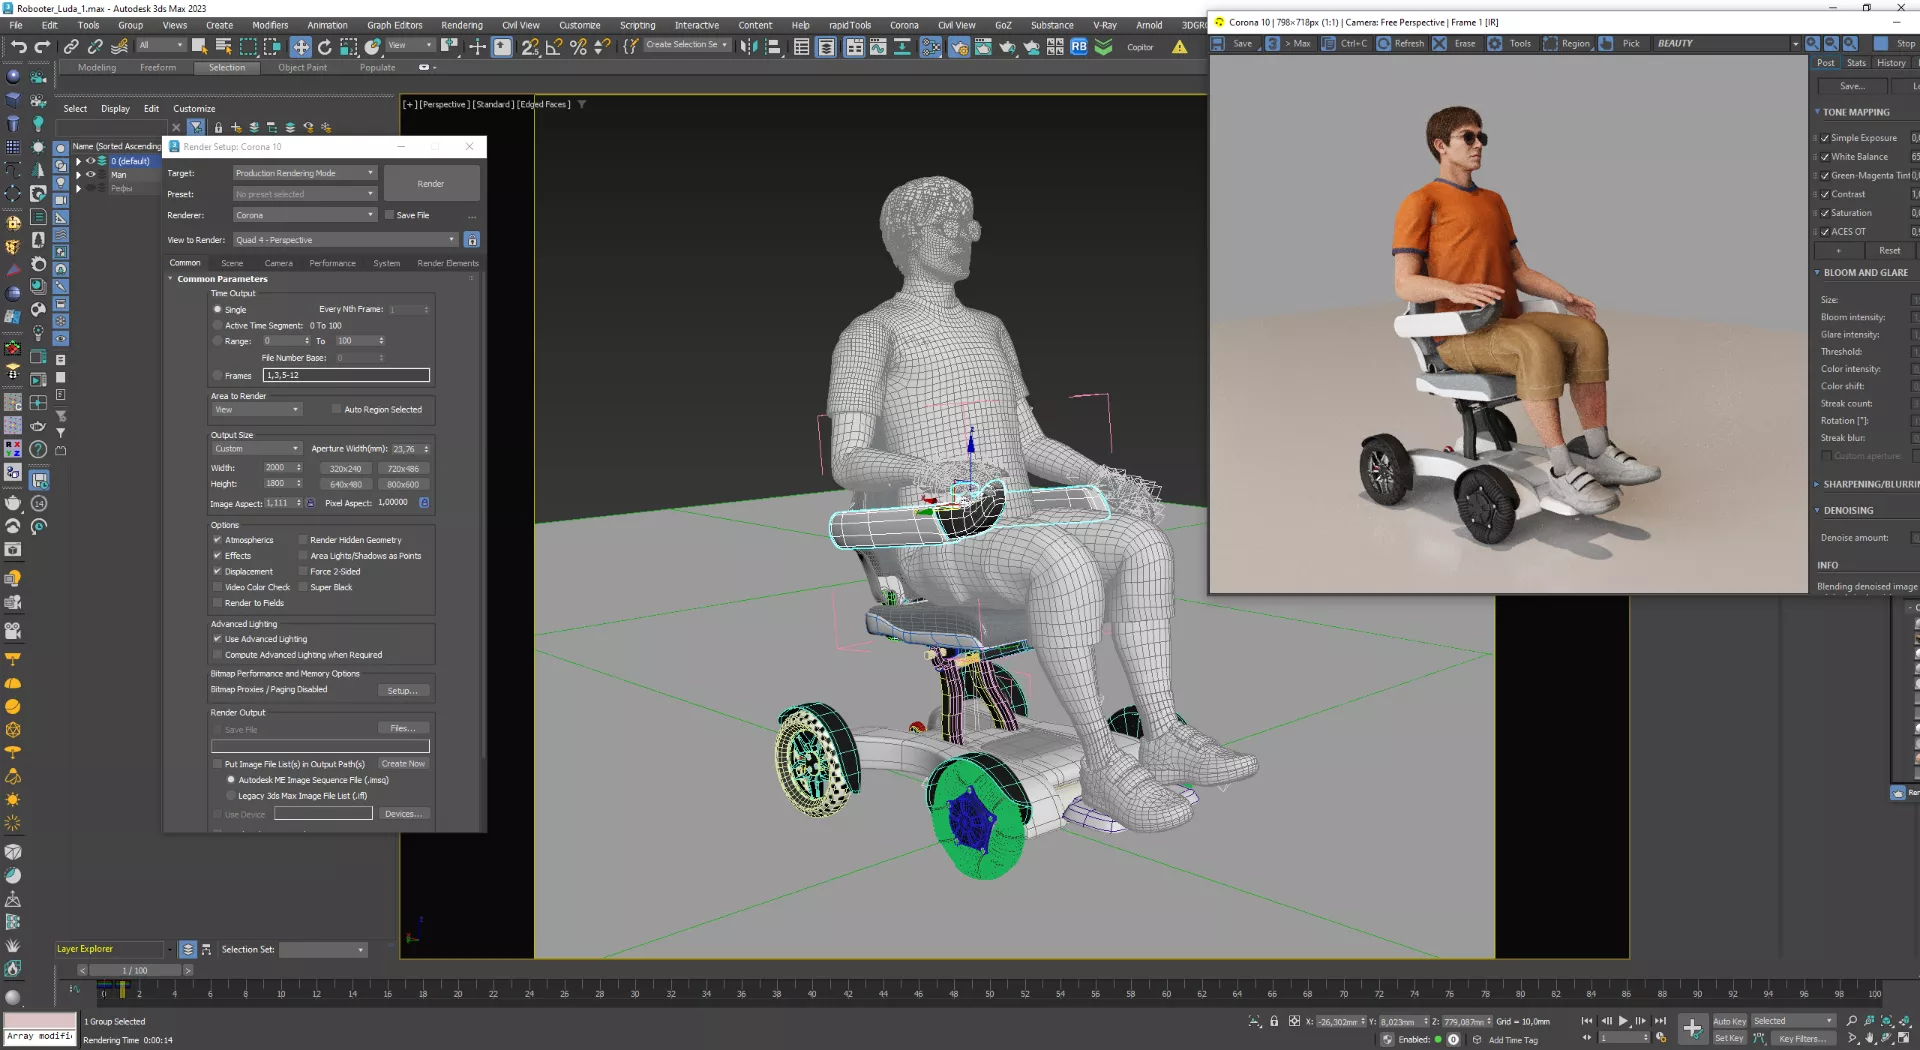
Task: Activate the Select and Rotate tool
Action: tap(324, 47)
